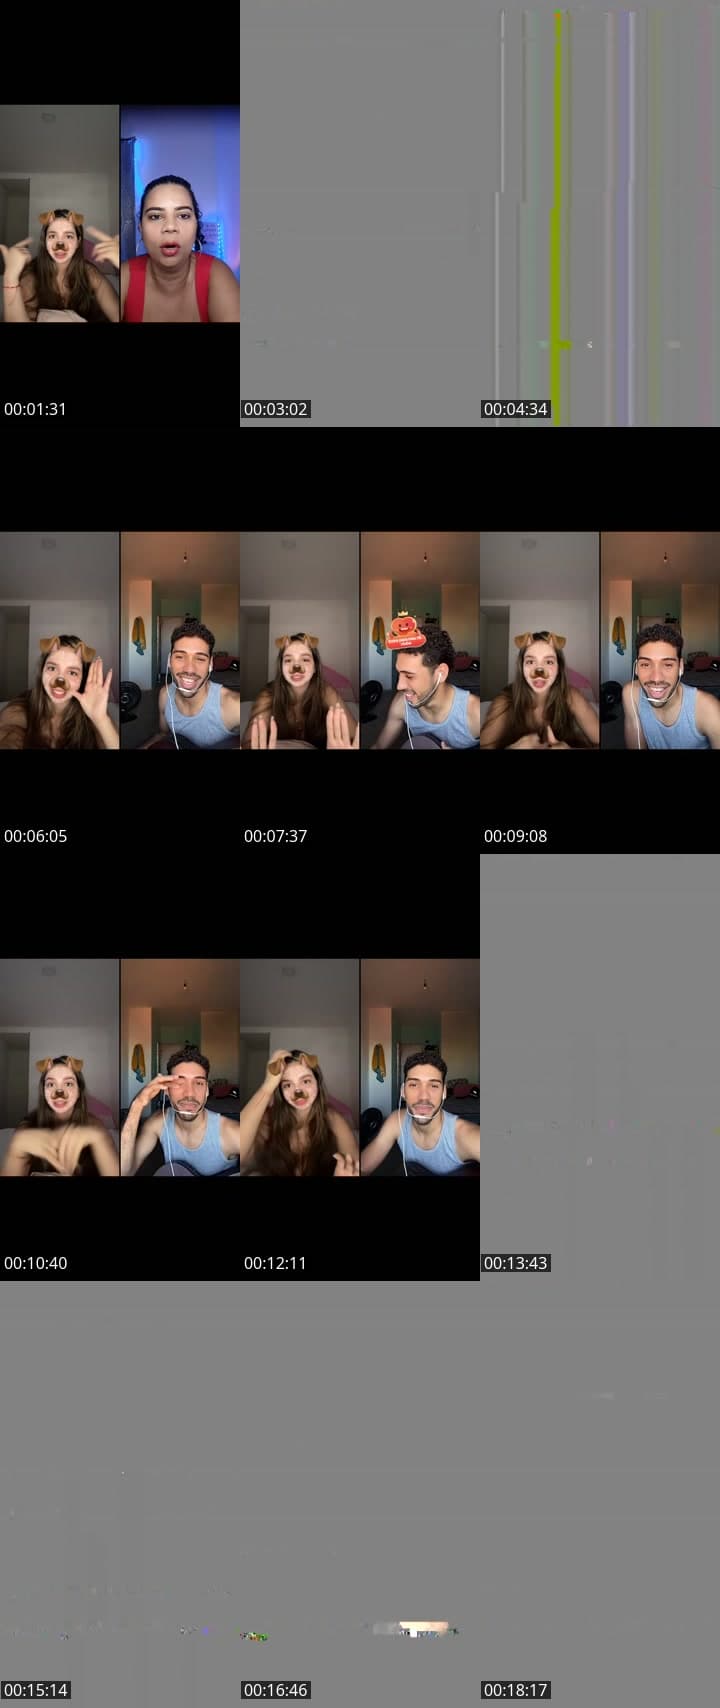
Task: Click the 00:10:40 timestamp label
Action: 36,1263
